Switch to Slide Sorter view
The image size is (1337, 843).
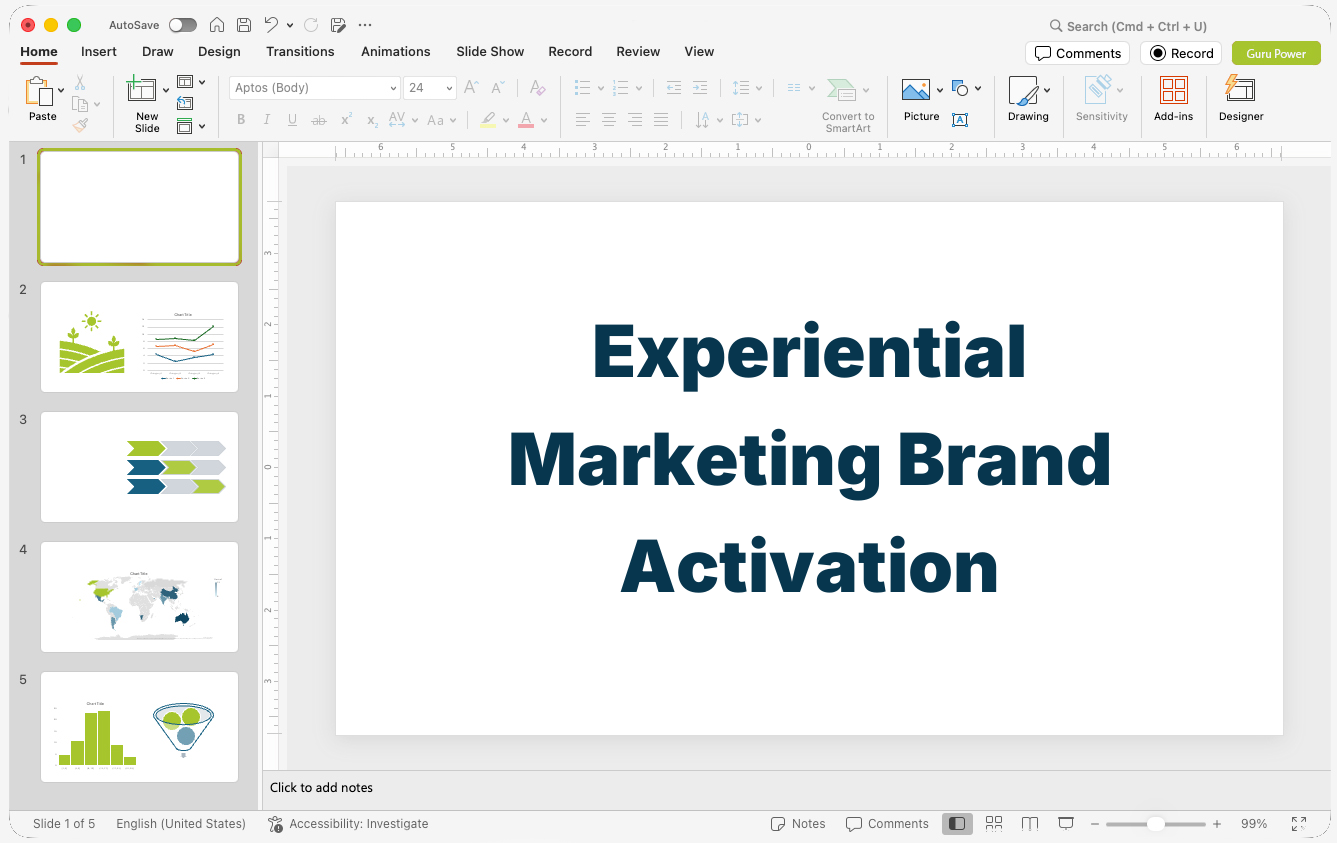point(994,824)
